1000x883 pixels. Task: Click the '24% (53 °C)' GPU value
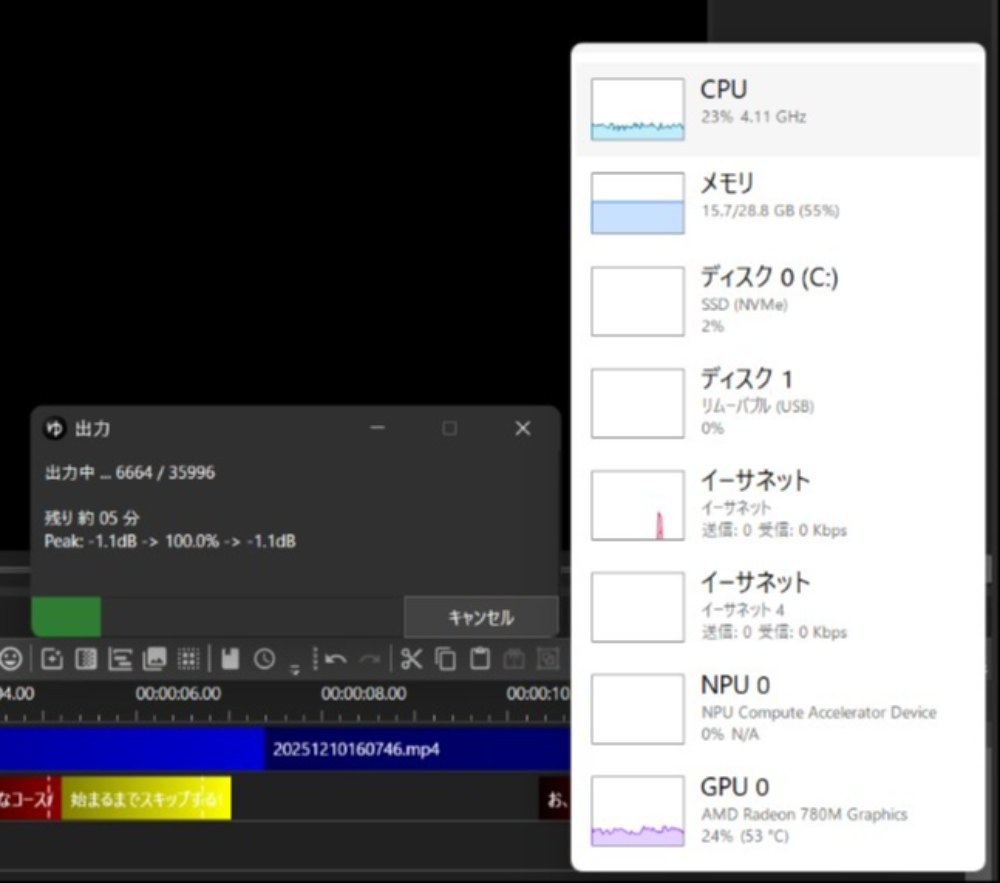pyautogui.click(x=744, y=836)
